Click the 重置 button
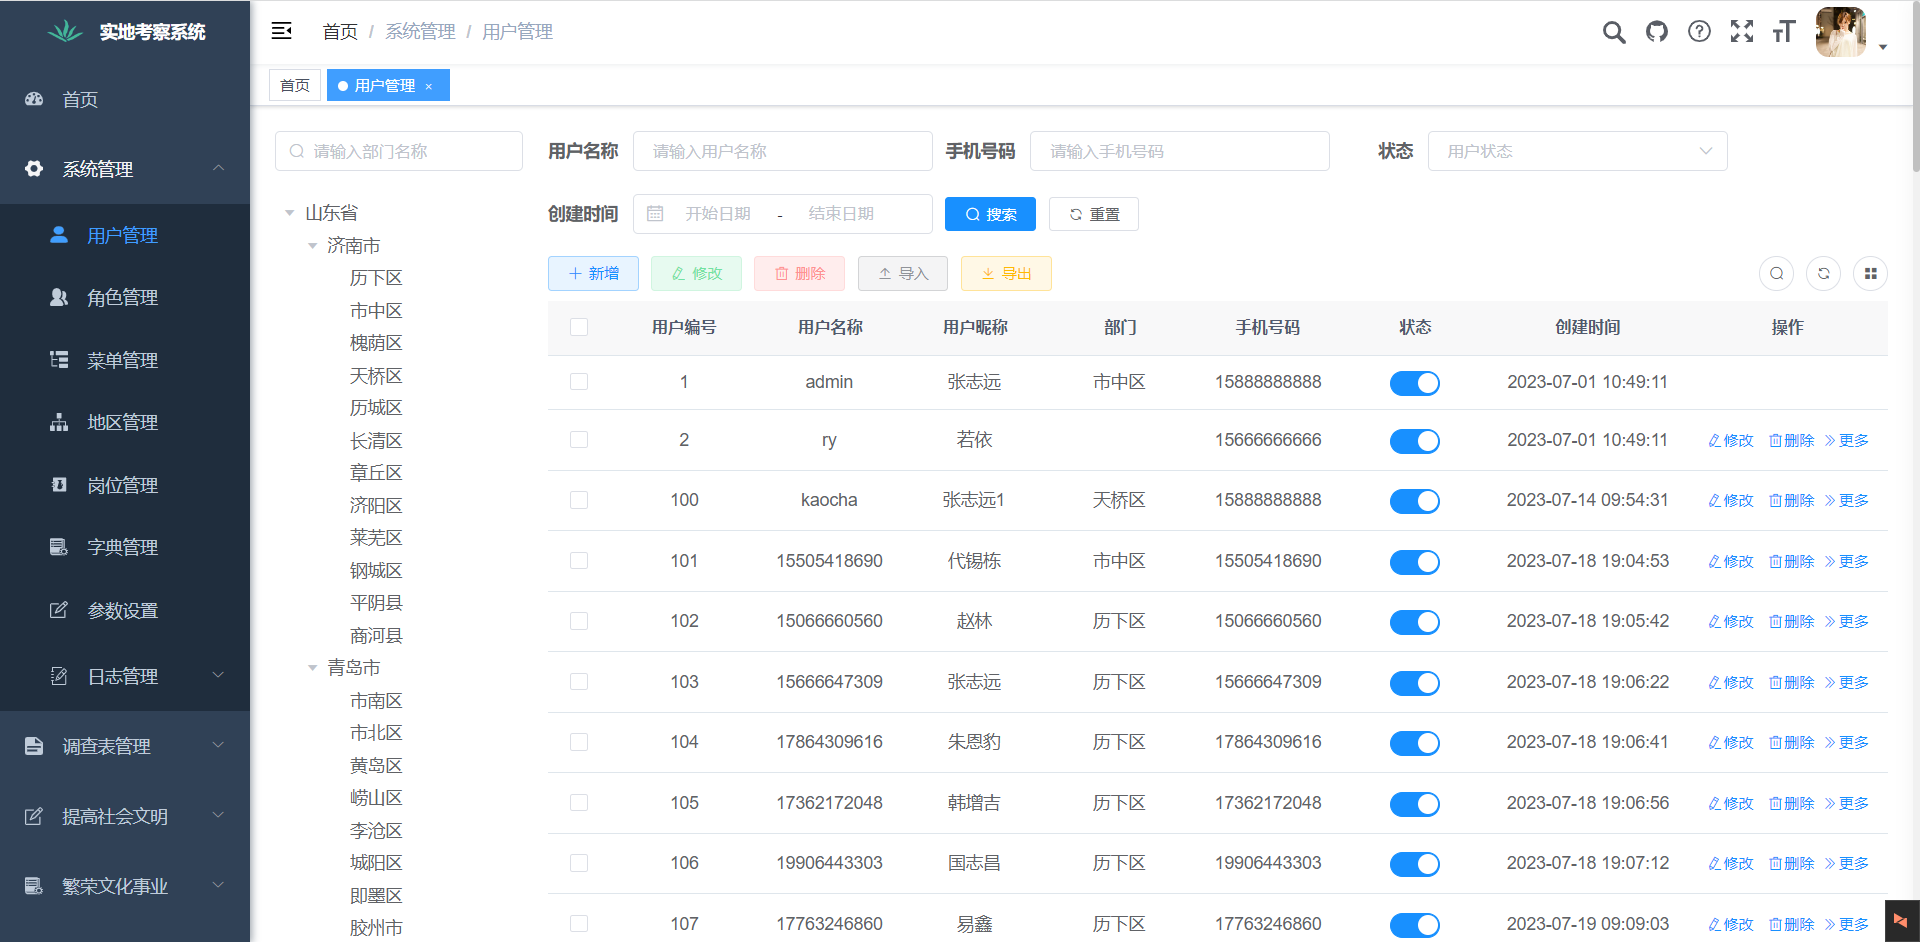 [1094, 214]
